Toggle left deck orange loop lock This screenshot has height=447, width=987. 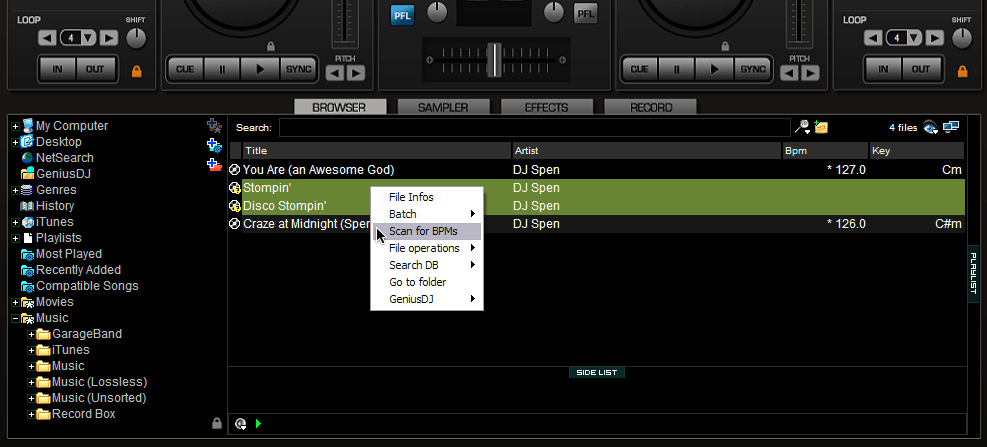click(x=137, y=72)
